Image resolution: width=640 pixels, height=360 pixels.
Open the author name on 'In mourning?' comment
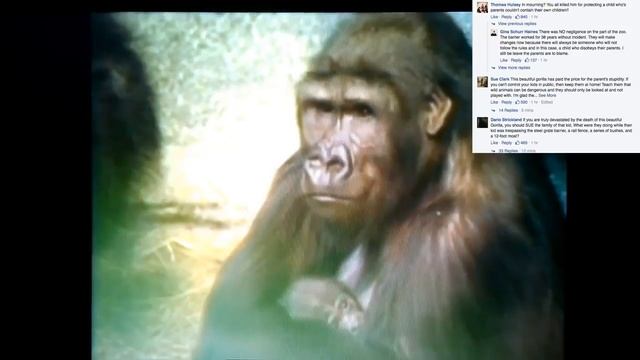[505, 4]
